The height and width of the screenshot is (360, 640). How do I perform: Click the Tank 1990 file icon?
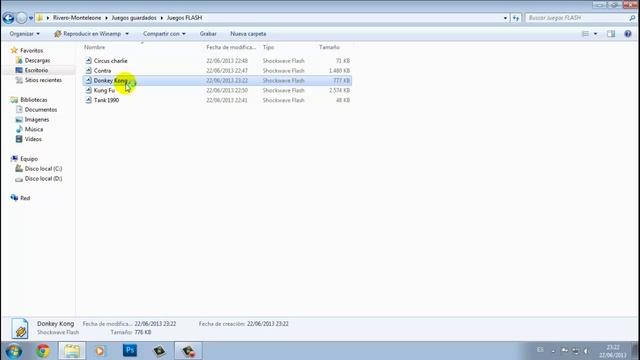89,100
